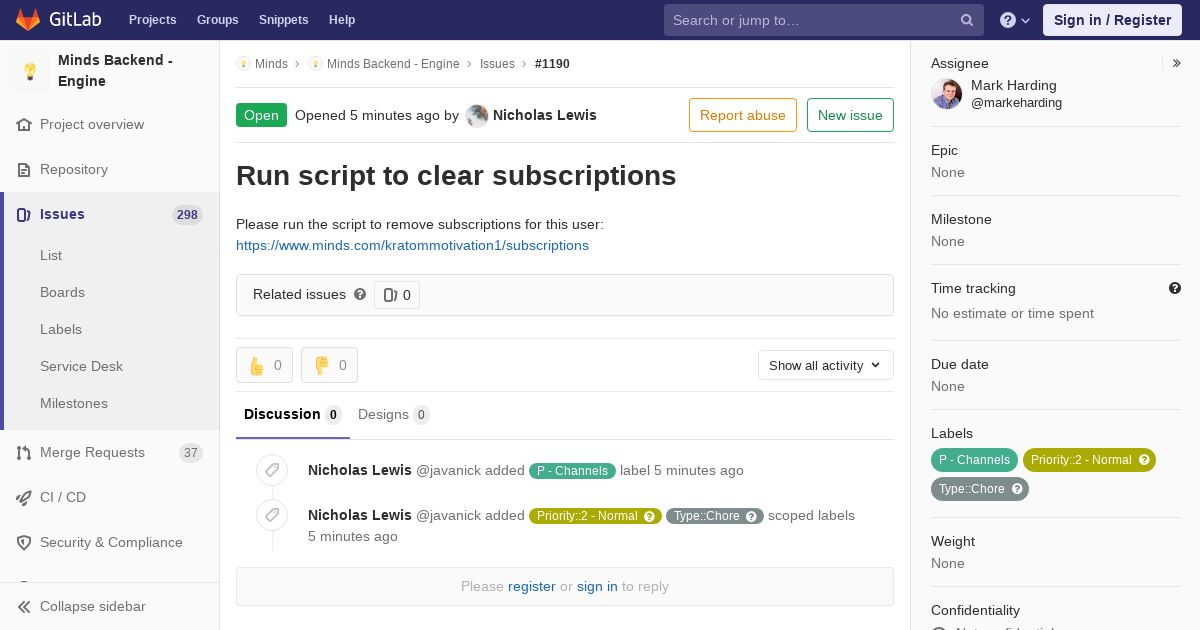Click the Security & Compliance shield icon
The width and height of the screenshot is (1200, 630).
click(24, 543)
